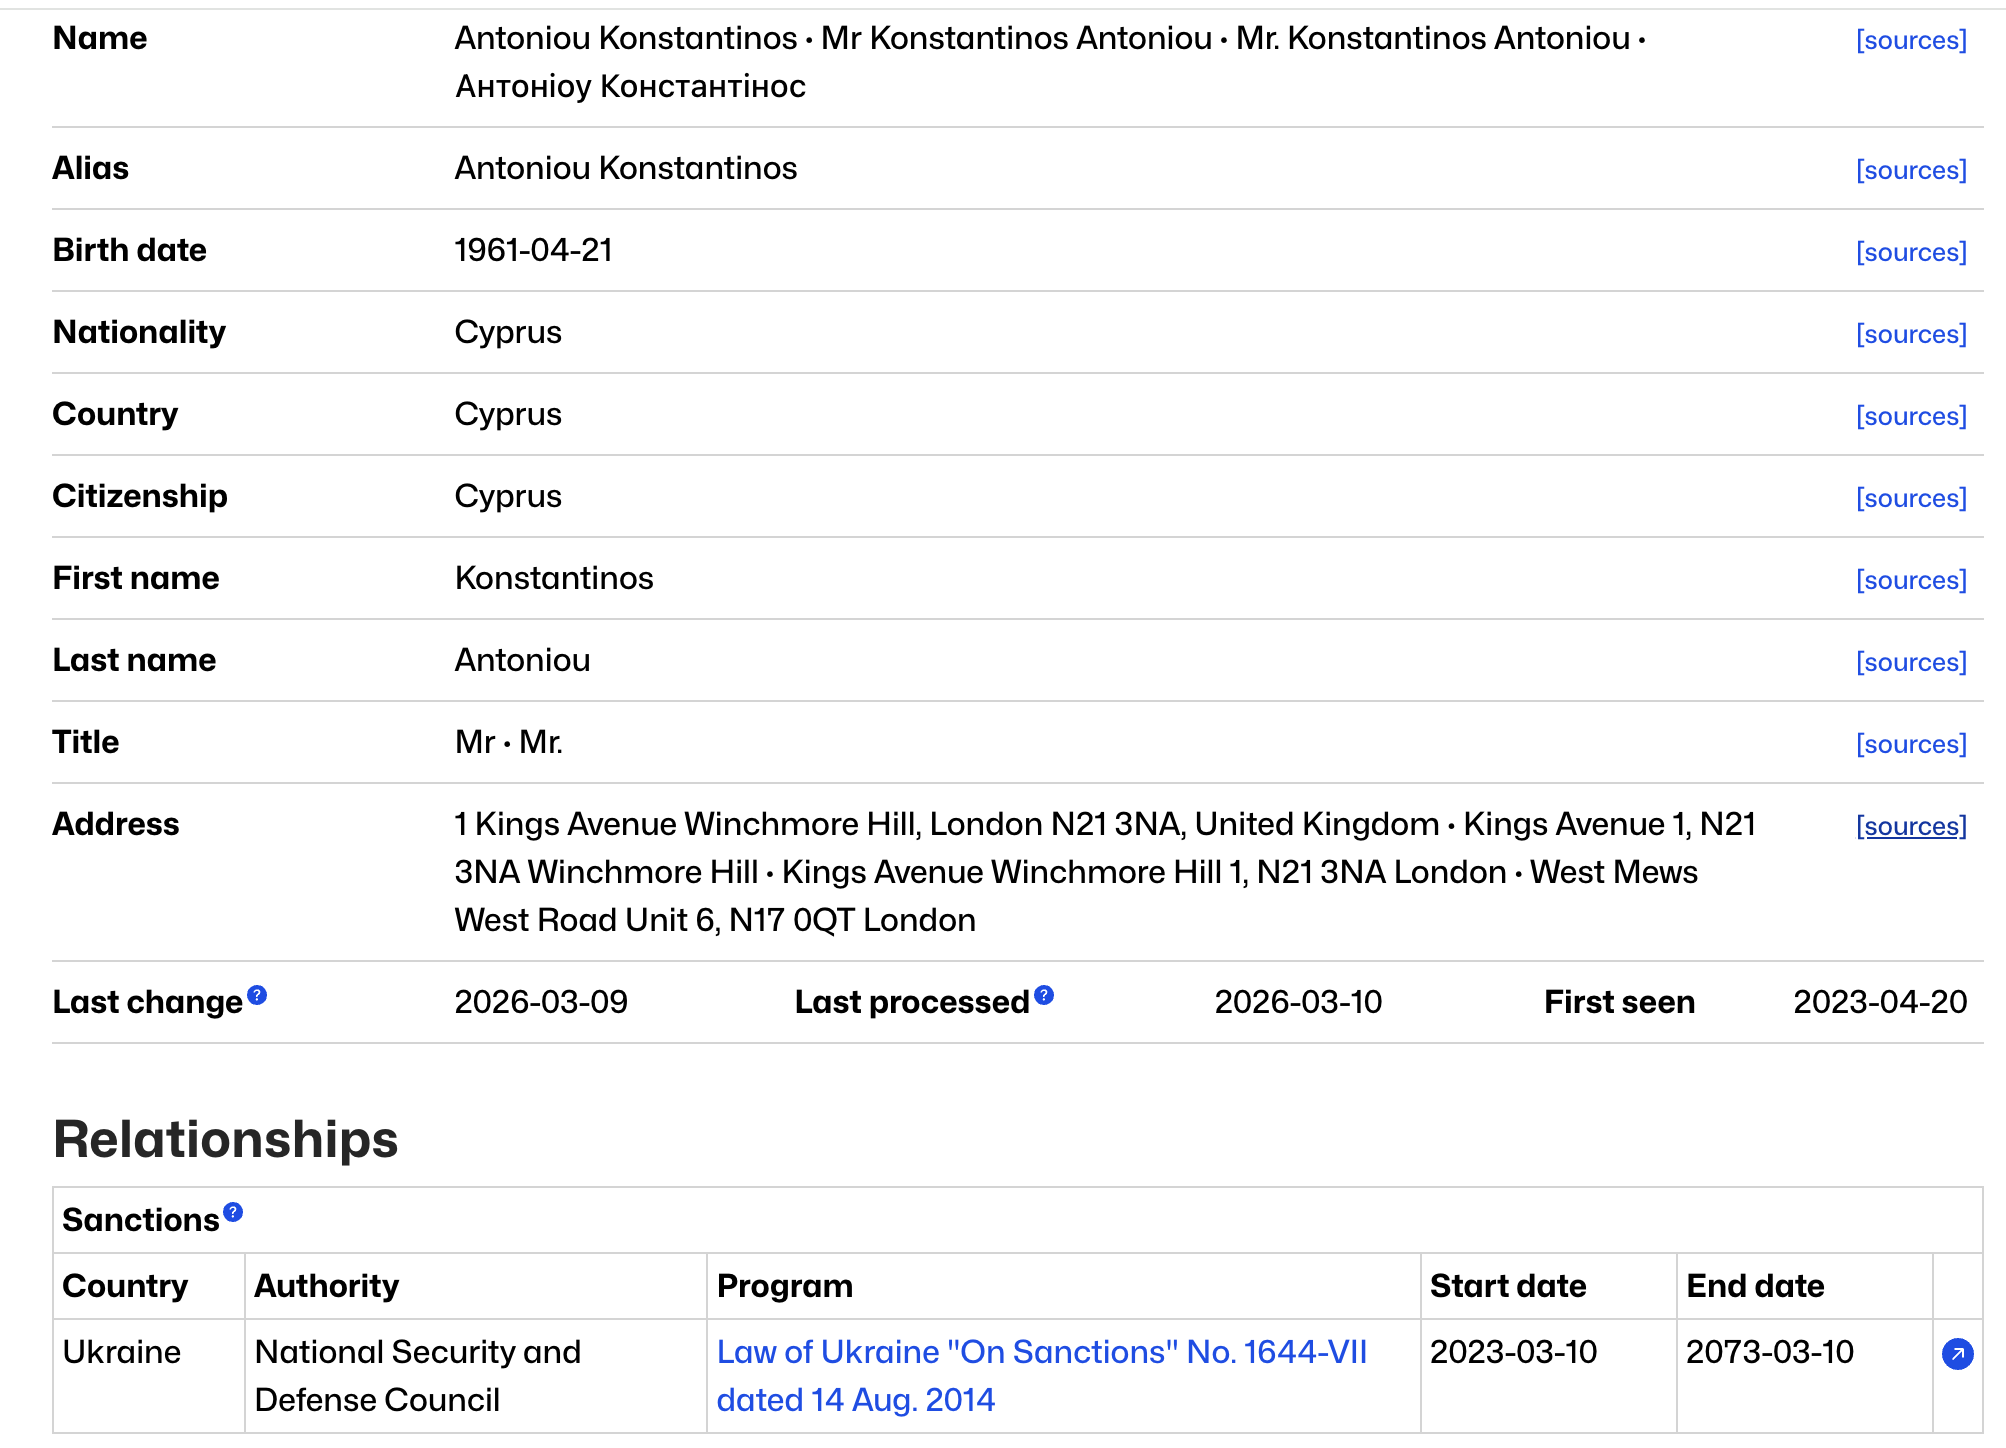The width and height of the screenshot is (2006, 1448).
Task: Click the Program column header
Action: pyautogui.click(x=785, y=1286)
